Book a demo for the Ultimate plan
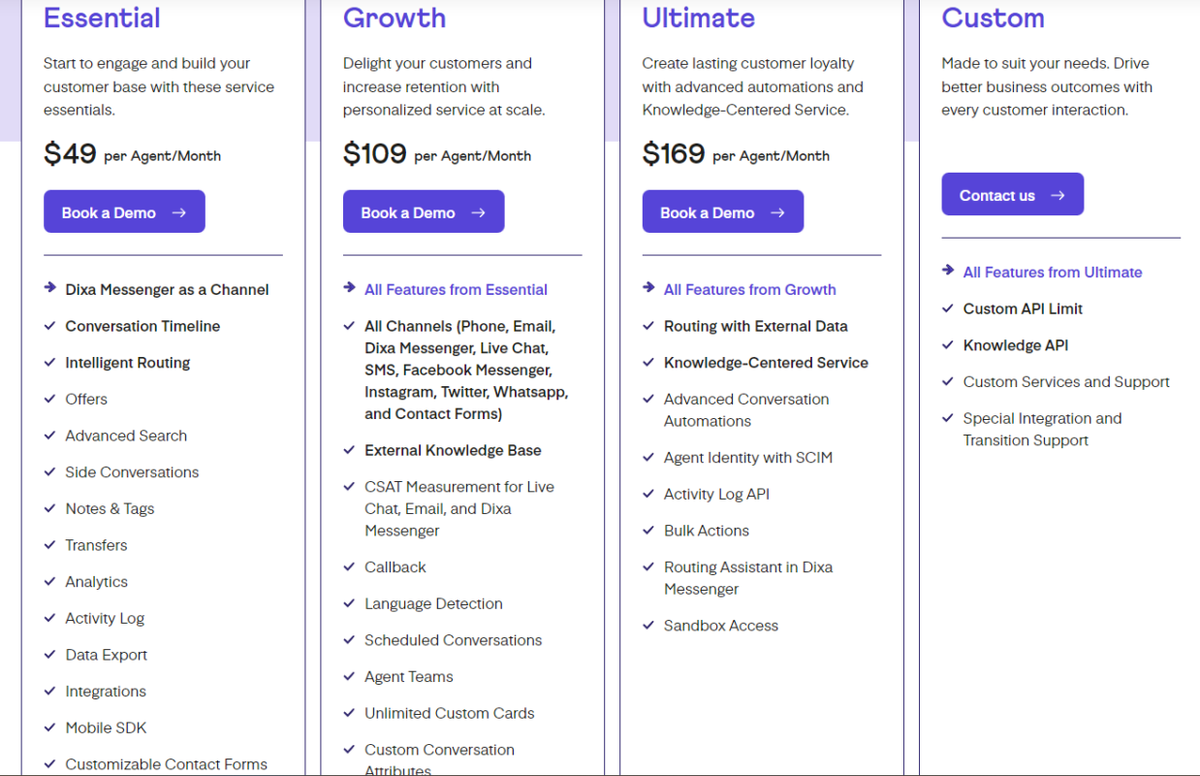The image size is (1200, 776). tap(722, 212)
